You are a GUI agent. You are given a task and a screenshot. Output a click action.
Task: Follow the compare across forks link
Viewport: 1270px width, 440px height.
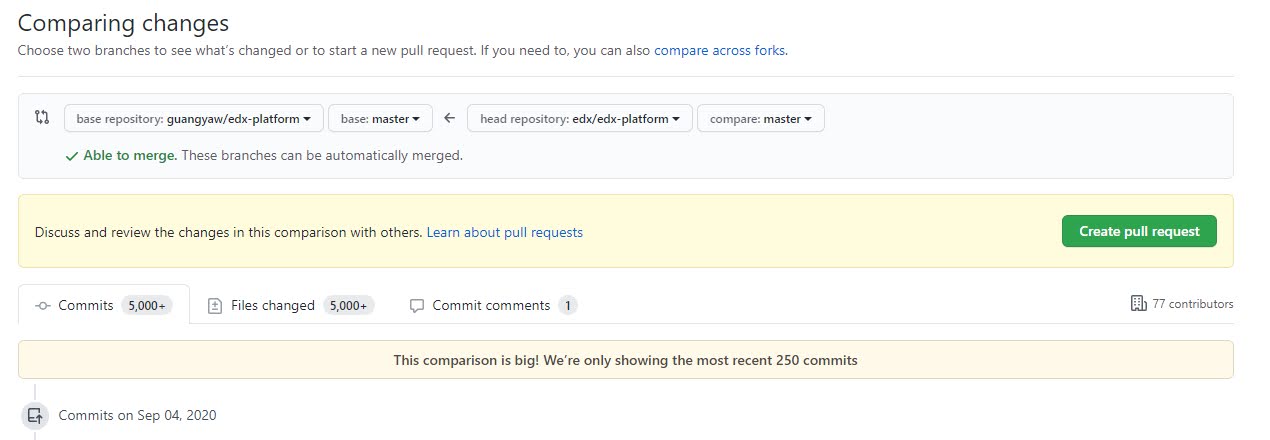pos(720,50)
